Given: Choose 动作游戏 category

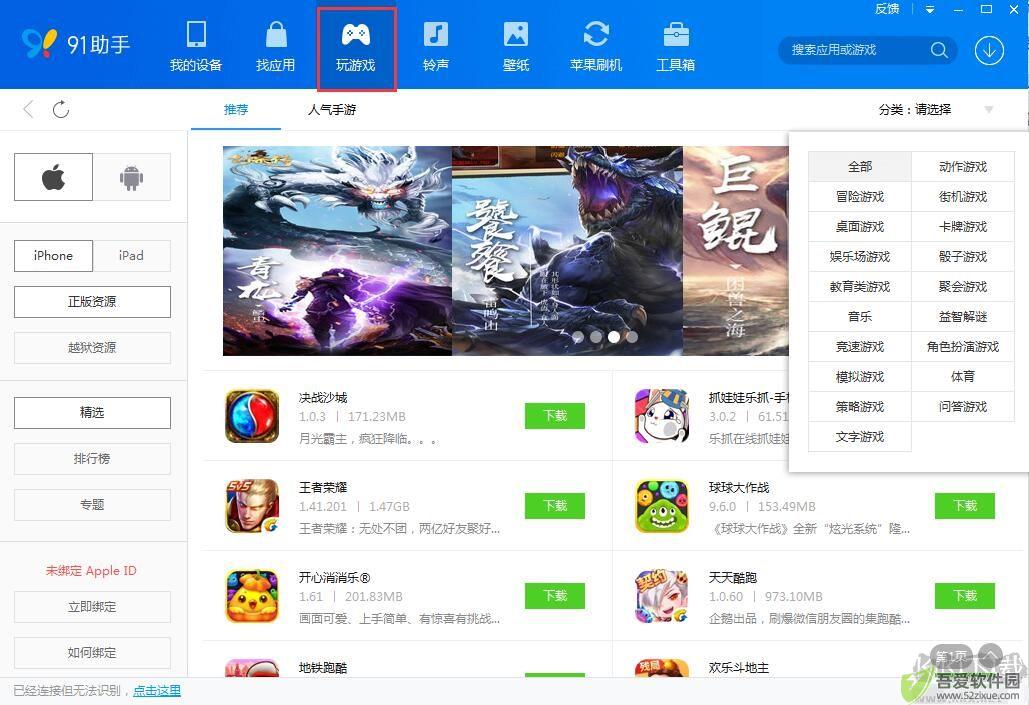Looking at the screenshot, I should point(963,167).
